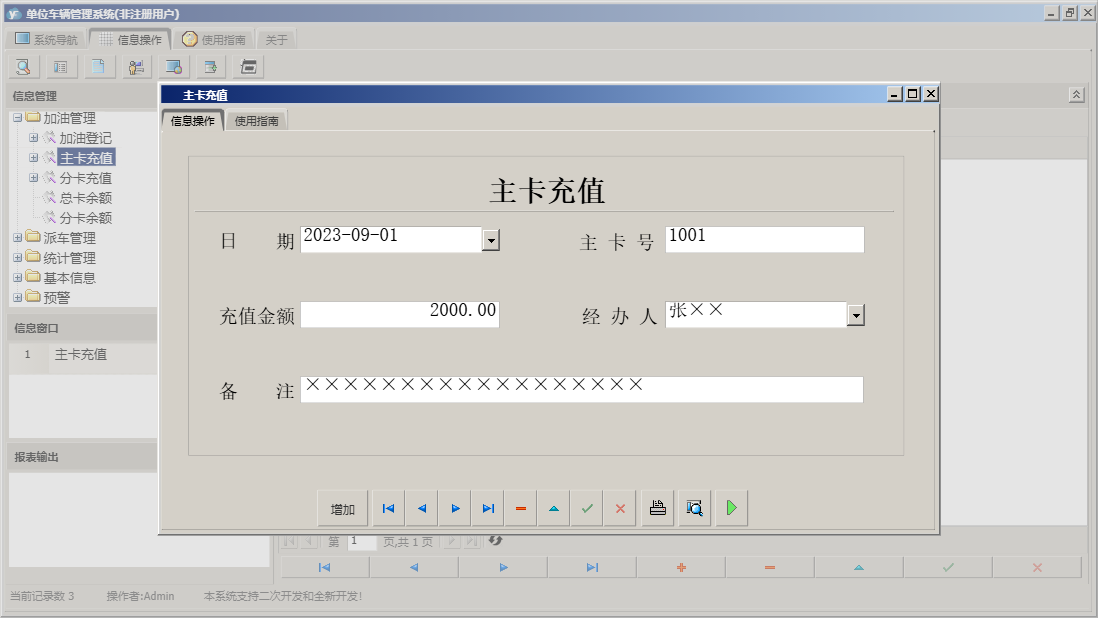This screenshot has height=618, width=1098.
Task: Select the query search icon on the toolbar
Action: tap(22, 67)
